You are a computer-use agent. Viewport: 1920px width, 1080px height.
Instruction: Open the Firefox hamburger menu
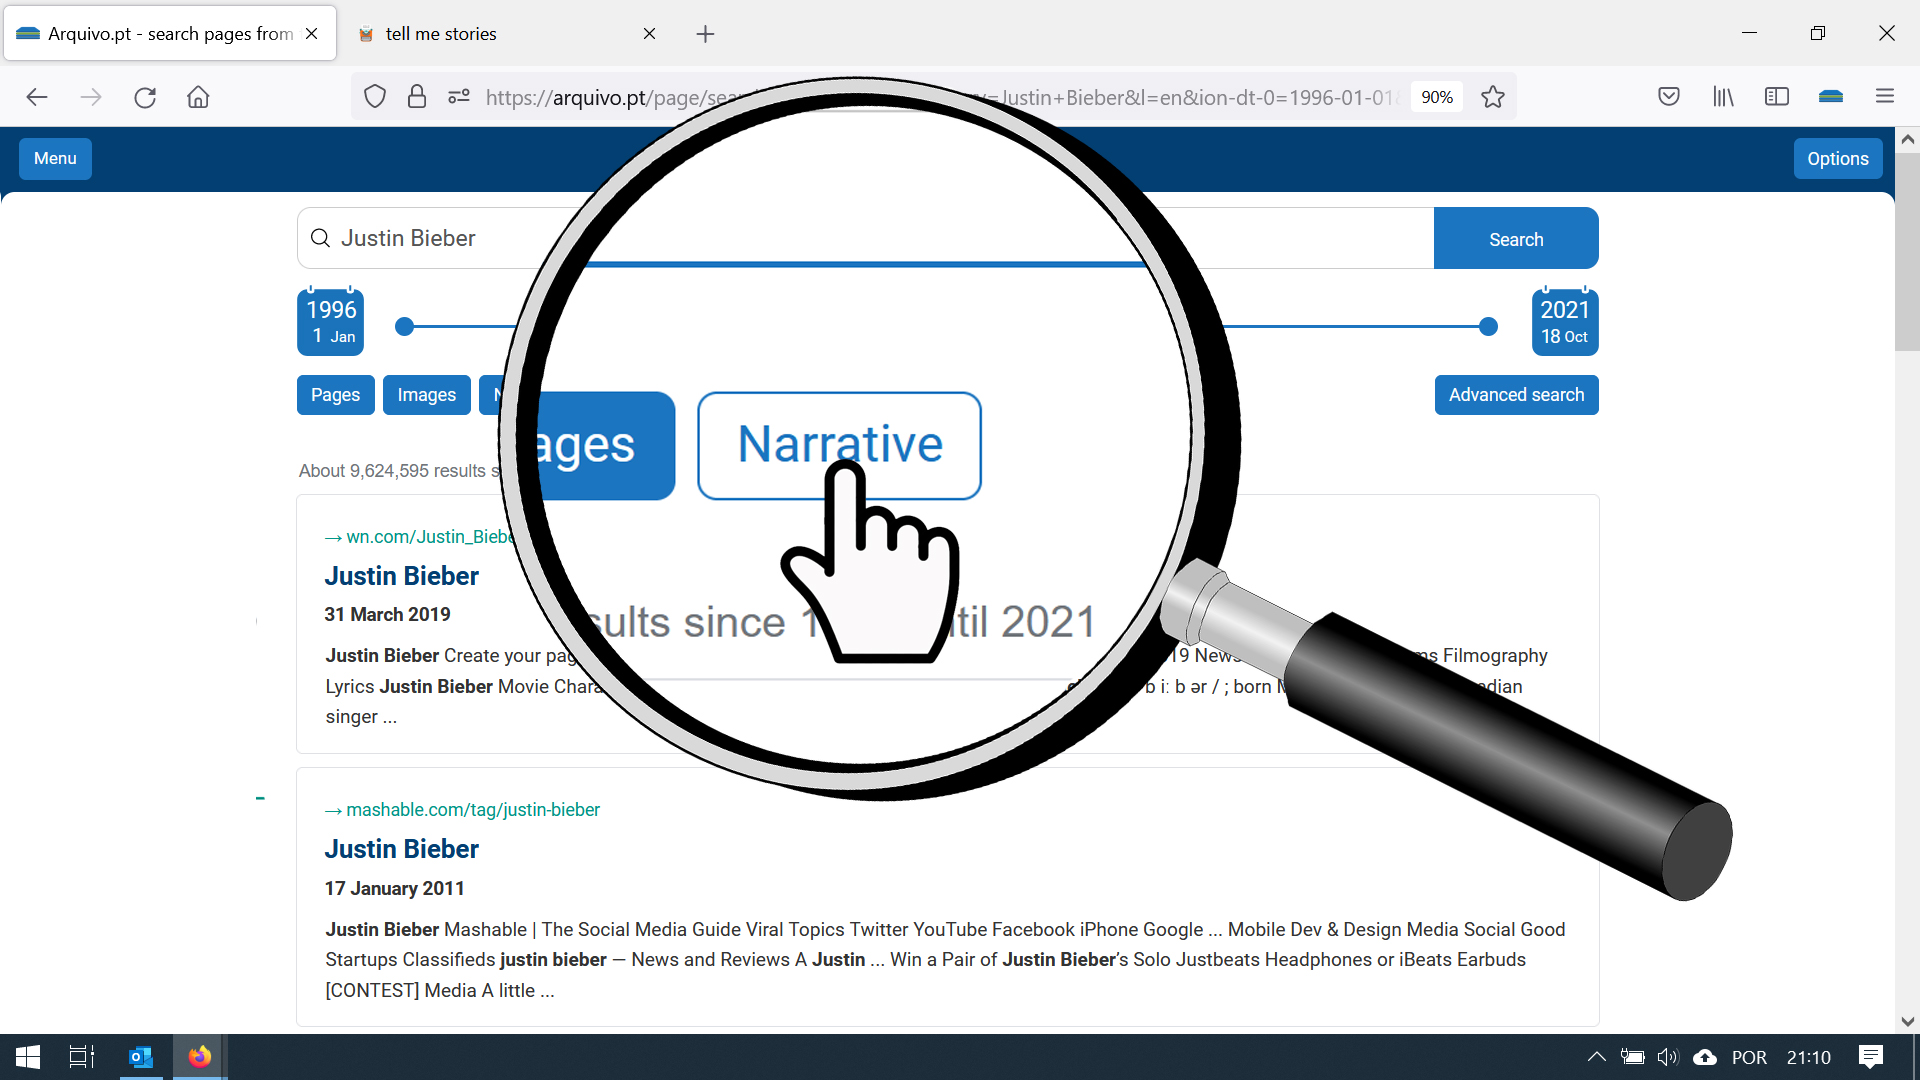[1885, 97]
